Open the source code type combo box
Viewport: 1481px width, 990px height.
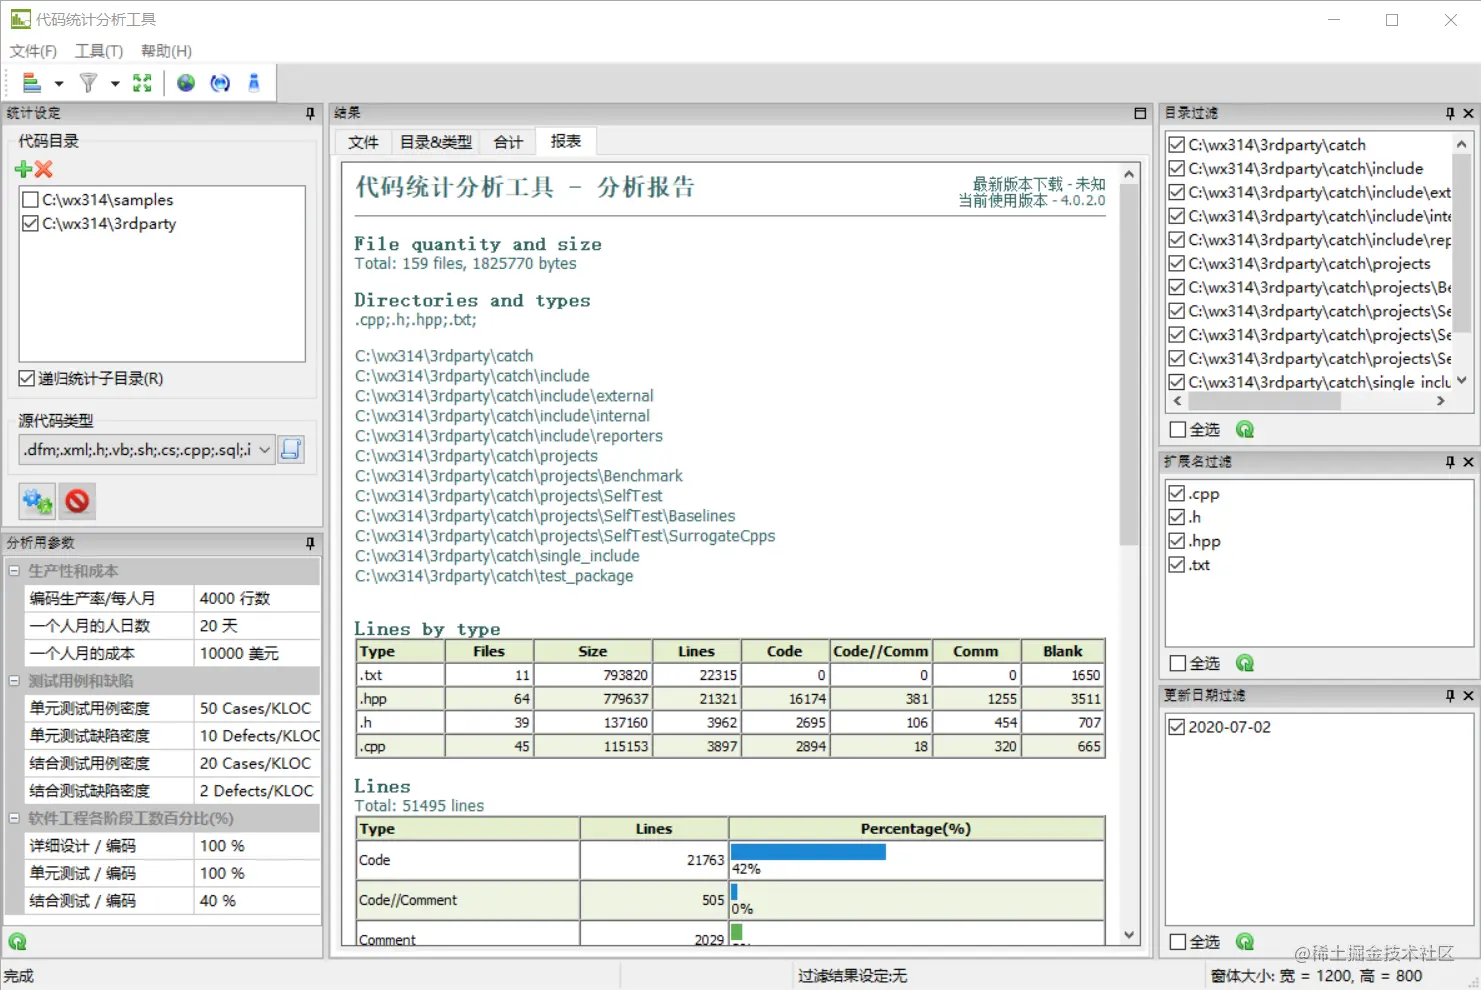point(147,450)
